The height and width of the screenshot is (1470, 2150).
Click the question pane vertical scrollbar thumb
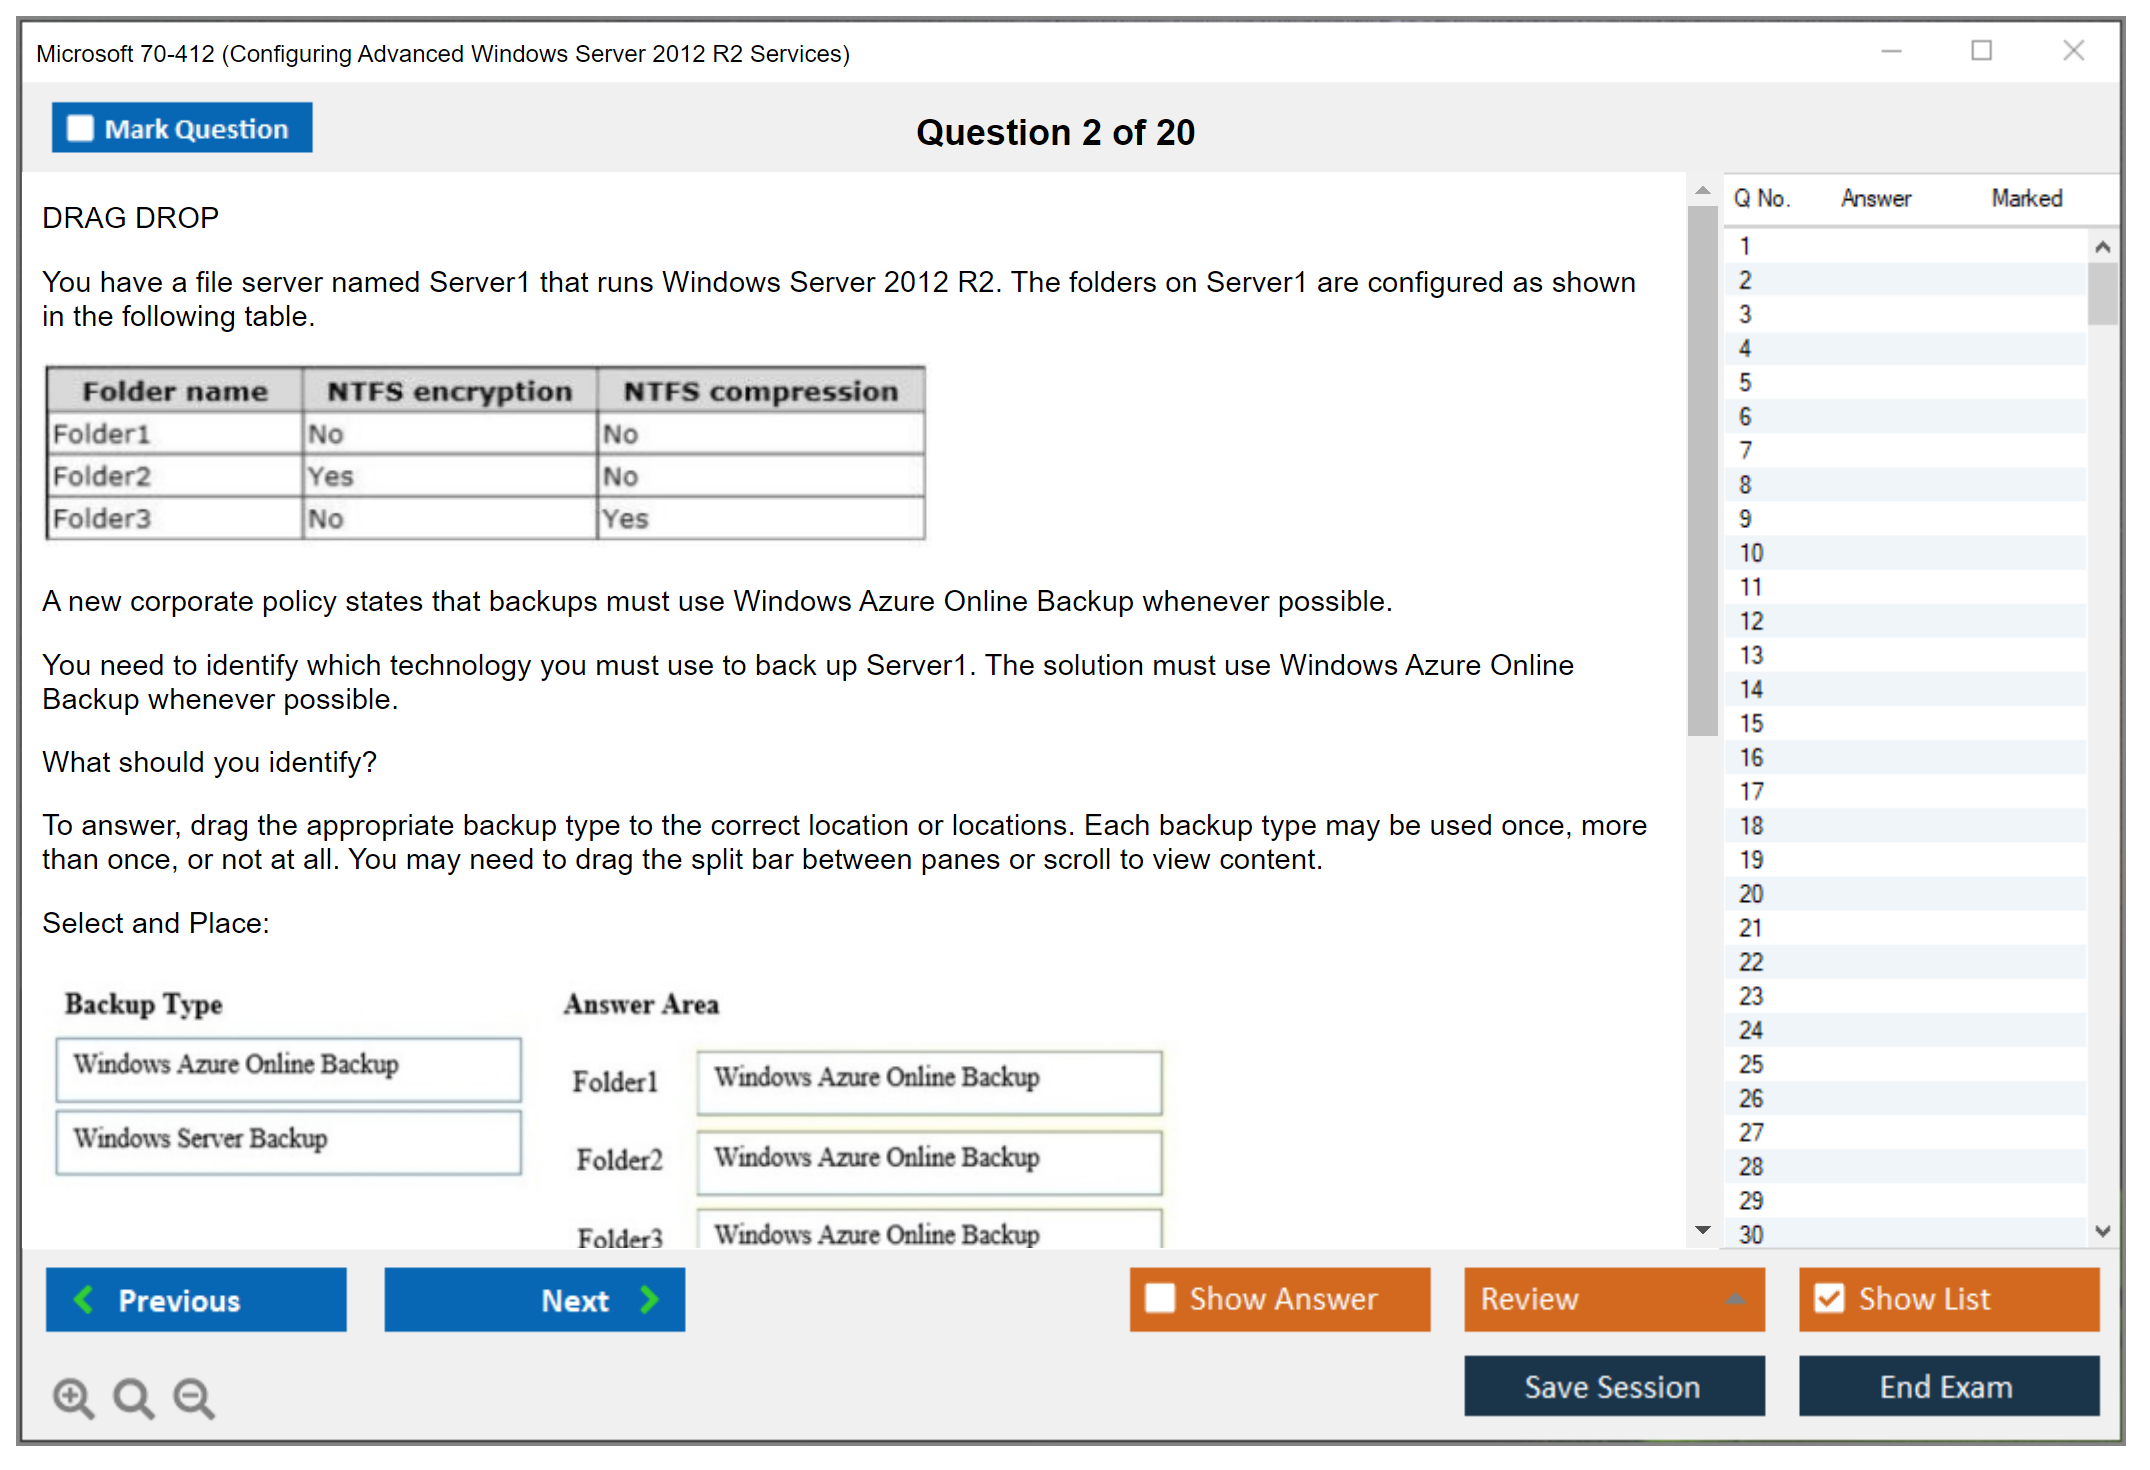click(x=1702, y=470)
